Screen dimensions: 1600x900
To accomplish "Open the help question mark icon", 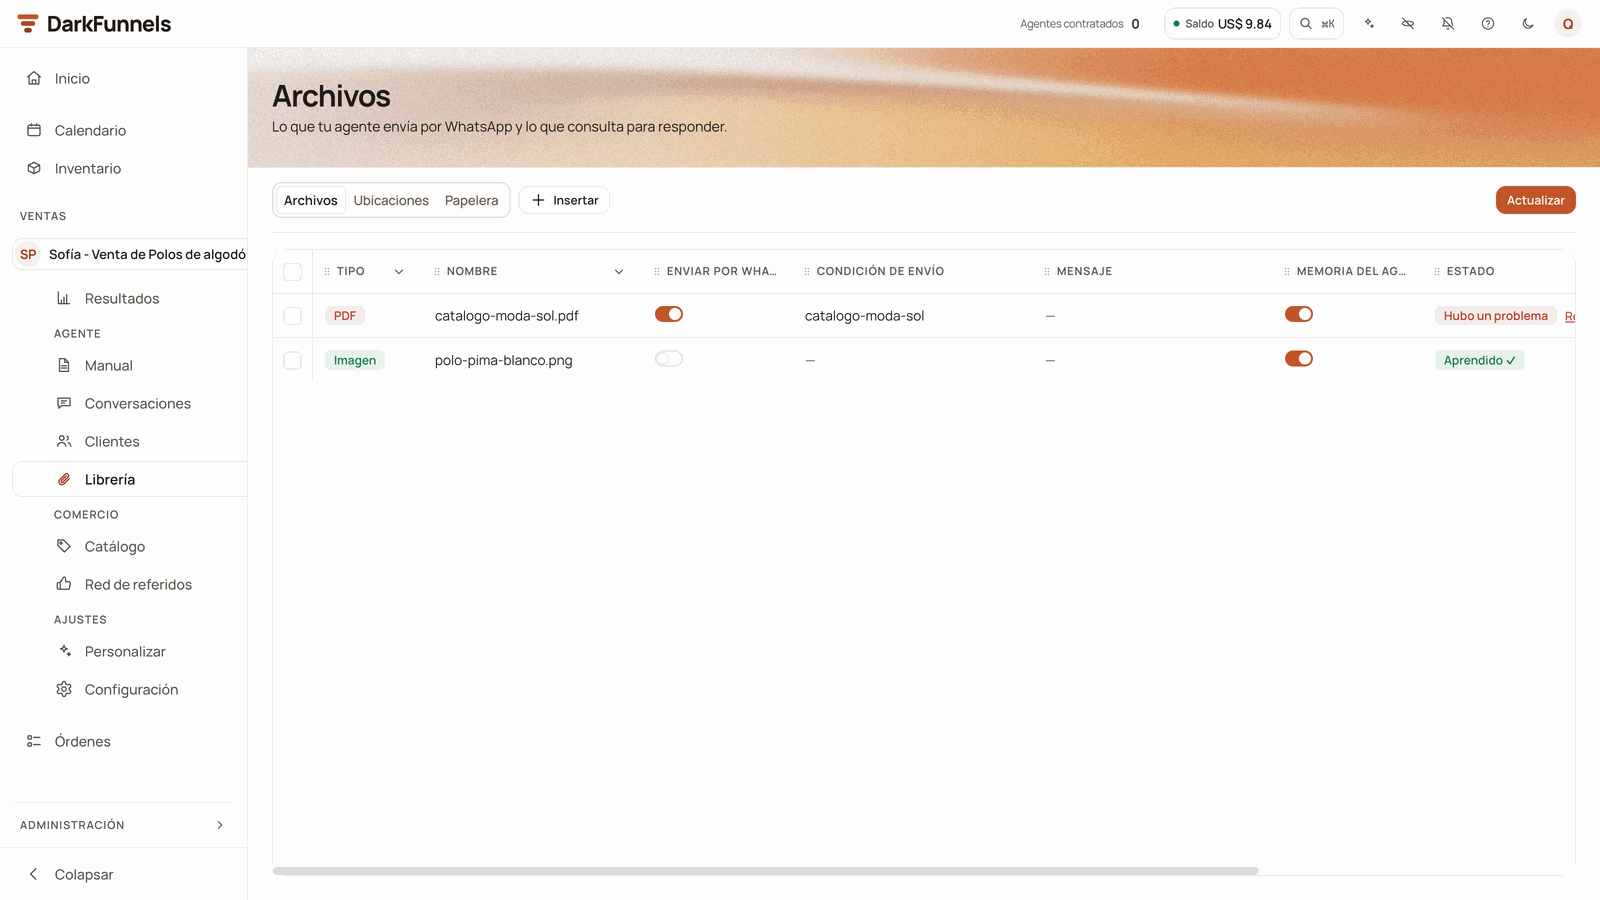I will click(1488, 24).
